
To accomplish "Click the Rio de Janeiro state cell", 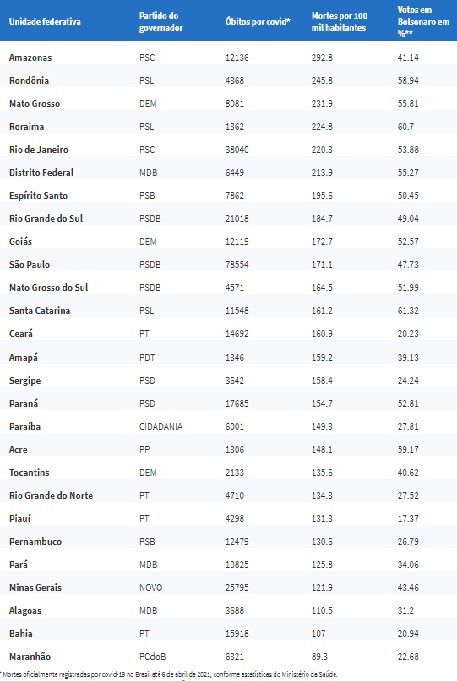I will coord(39,149).
